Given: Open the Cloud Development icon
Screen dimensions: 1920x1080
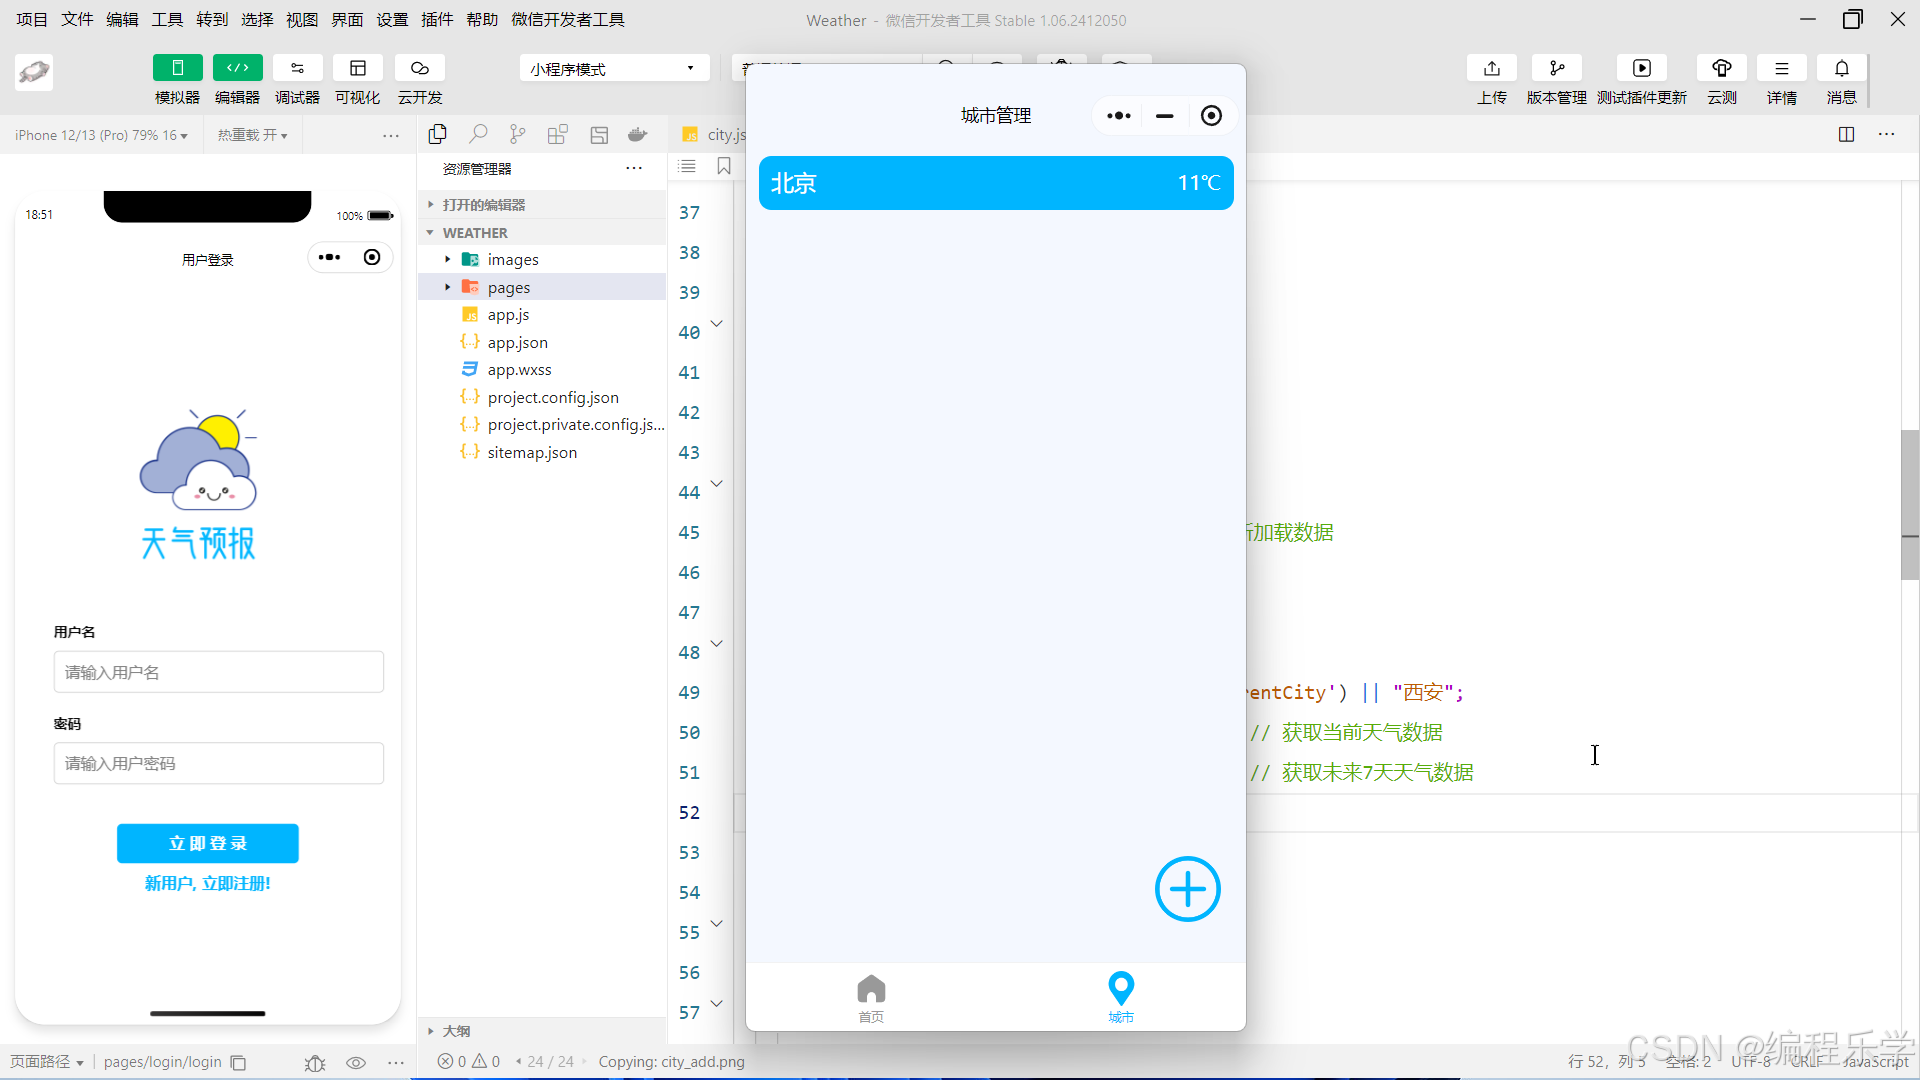Looking at the screenshot, I should point(420,68).
